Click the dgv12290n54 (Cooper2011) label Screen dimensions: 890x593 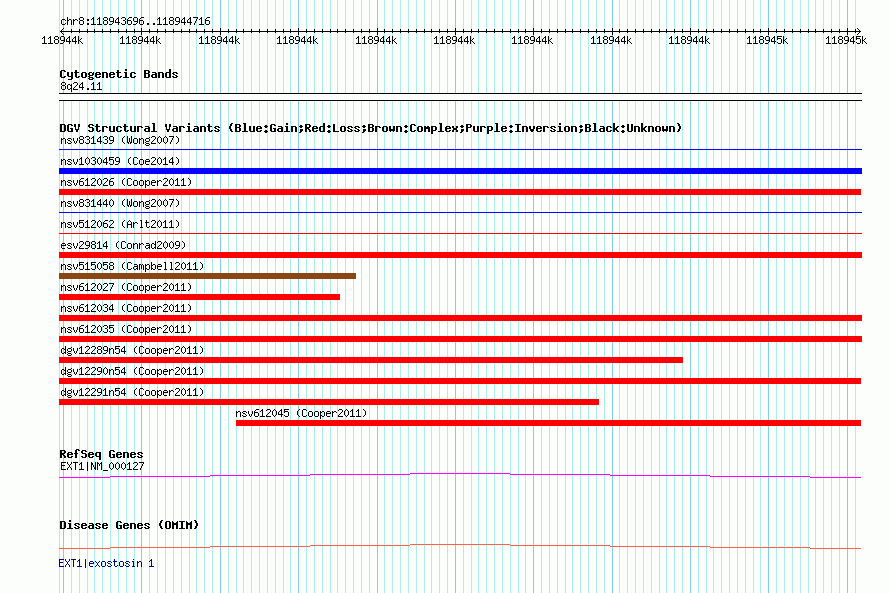[x=132, y=371]
